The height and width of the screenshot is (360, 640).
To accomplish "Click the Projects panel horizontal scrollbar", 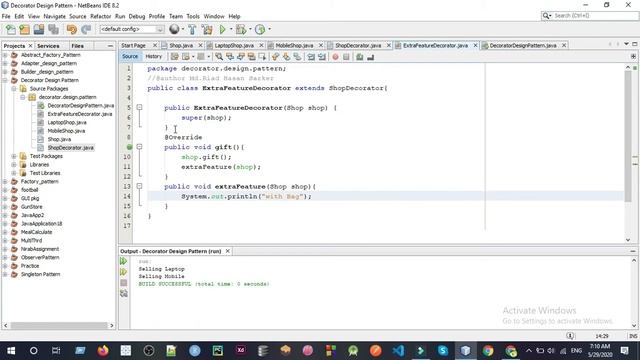I will tap(59, 325).
